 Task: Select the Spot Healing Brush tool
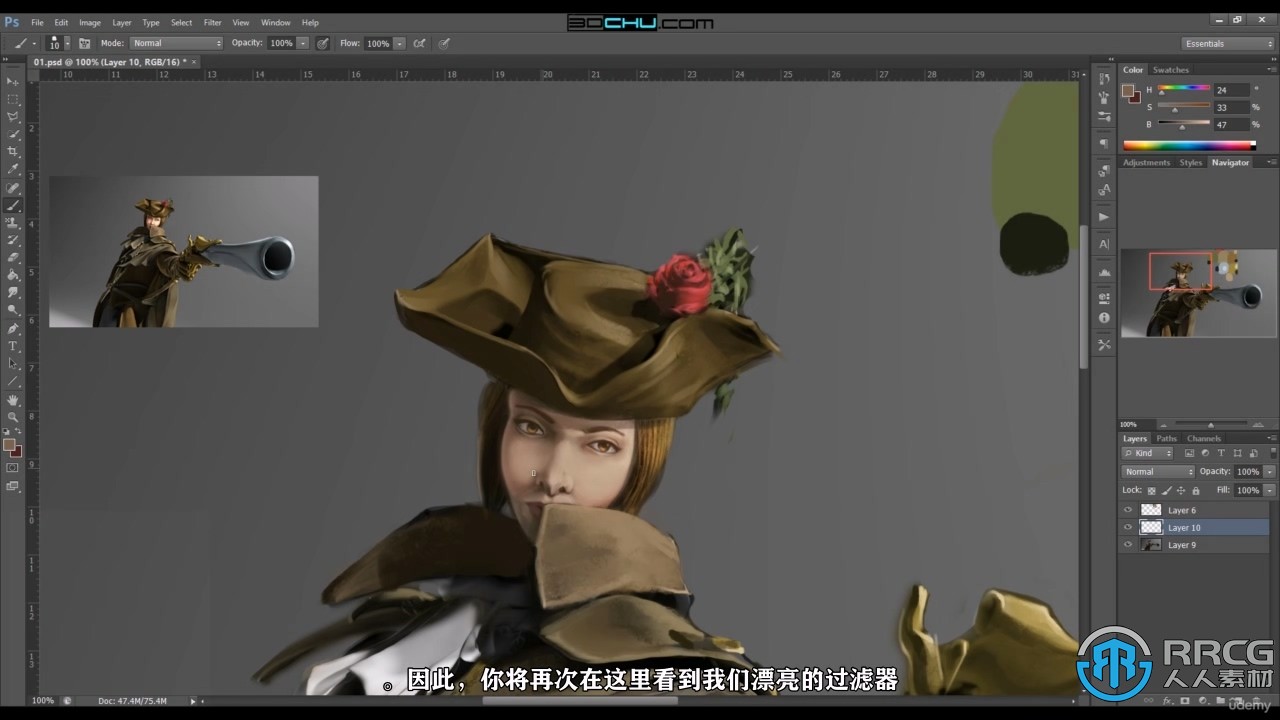13,188
